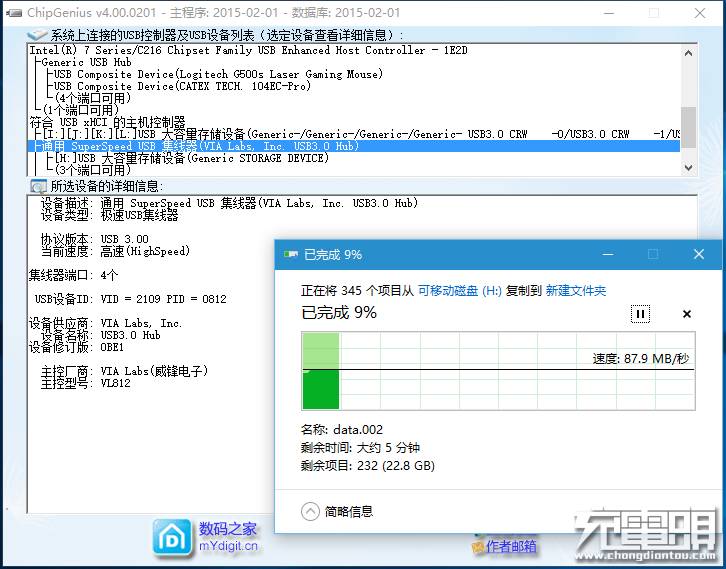This screenshot has height=569, width=726.
Task: Click the file name data.002 text
Action: (358, 430)
